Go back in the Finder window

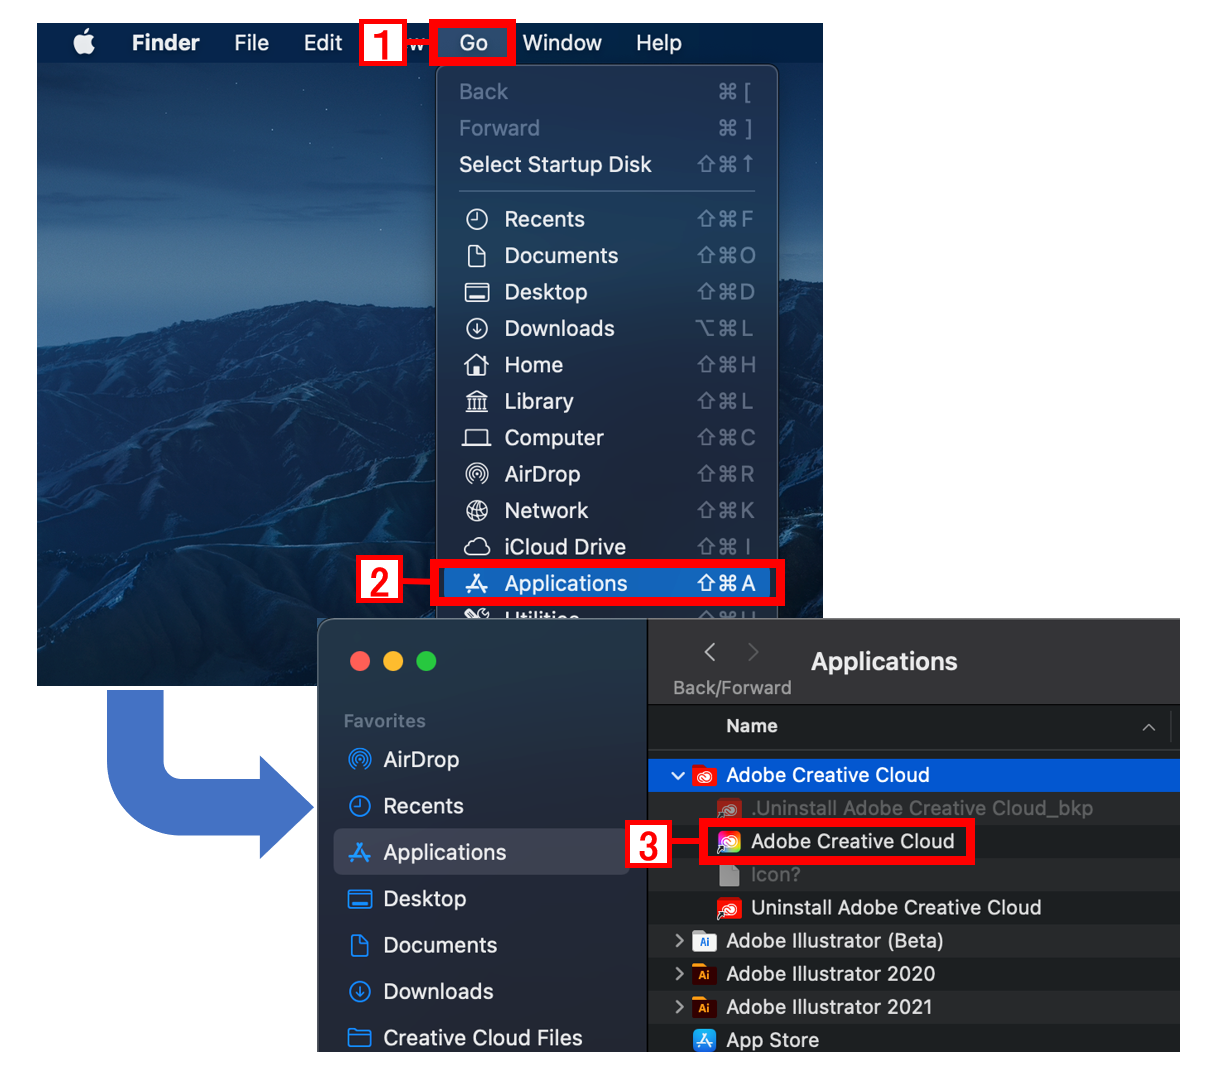click(x=710, y=652)
